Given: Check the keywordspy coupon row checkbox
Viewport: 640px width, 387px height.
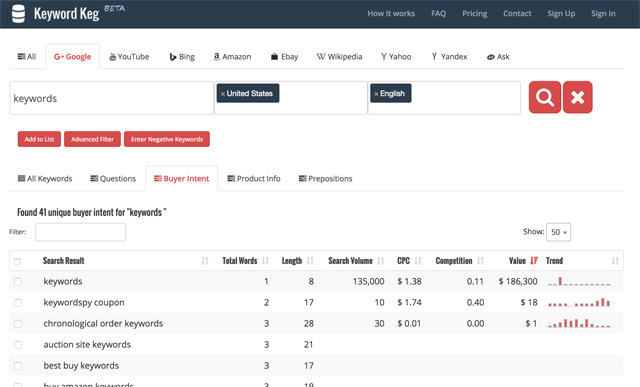Looking at the screenshot, I should pyautogui.click(x=18, y=303).
